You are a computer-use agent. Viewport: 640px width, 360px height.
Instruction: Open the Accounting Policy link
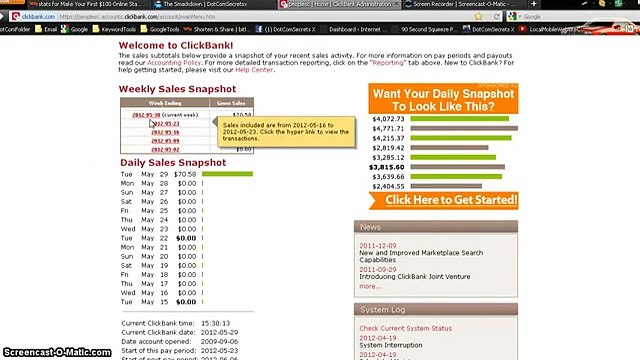(174, 62)
